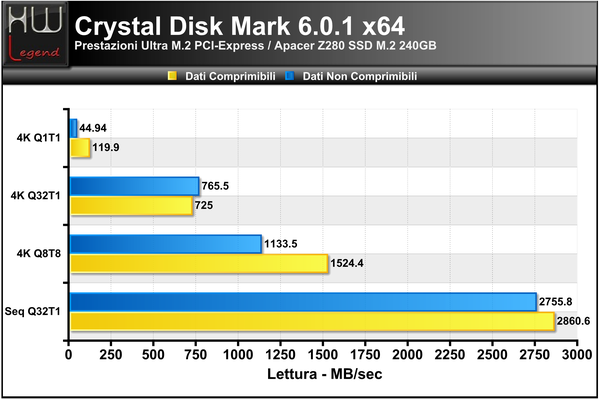Click the yellow Dati Comprimibili legend swatch
This screenshot has width=600, height=399.
172,76
